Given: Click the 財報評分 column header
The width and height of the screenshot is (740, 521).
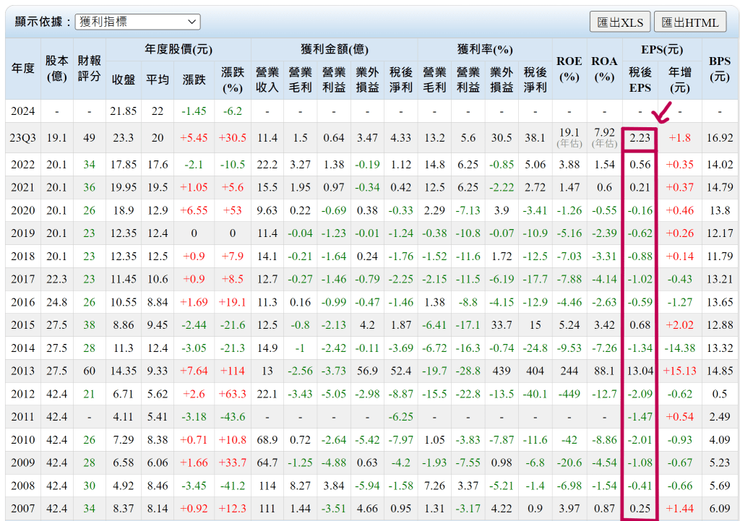Looking at the screenshot, I should coord(90,68).
